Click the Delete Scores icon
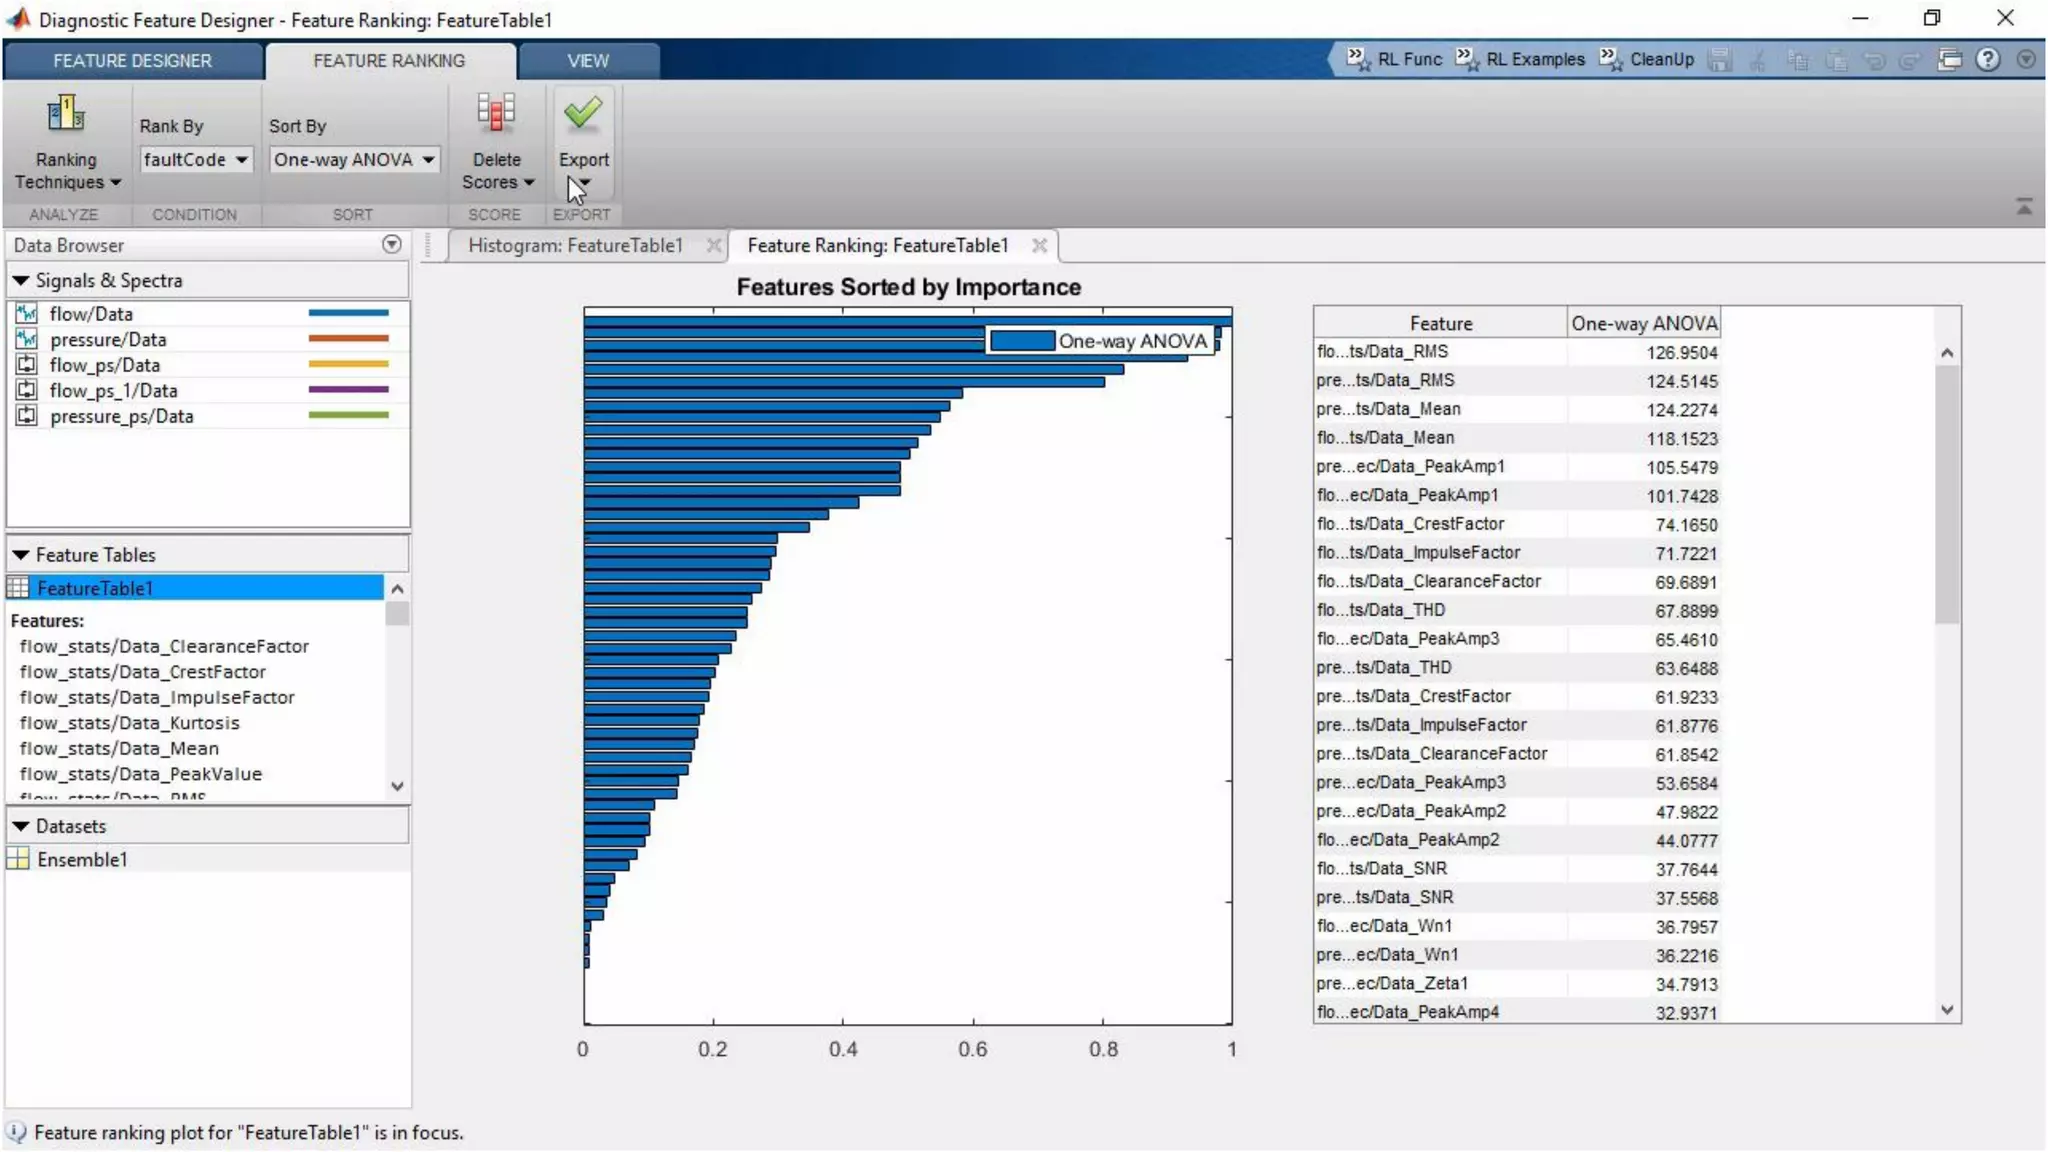This screenshot has width=2048, height=1152. pyautogui.click(x=496, y=113)
